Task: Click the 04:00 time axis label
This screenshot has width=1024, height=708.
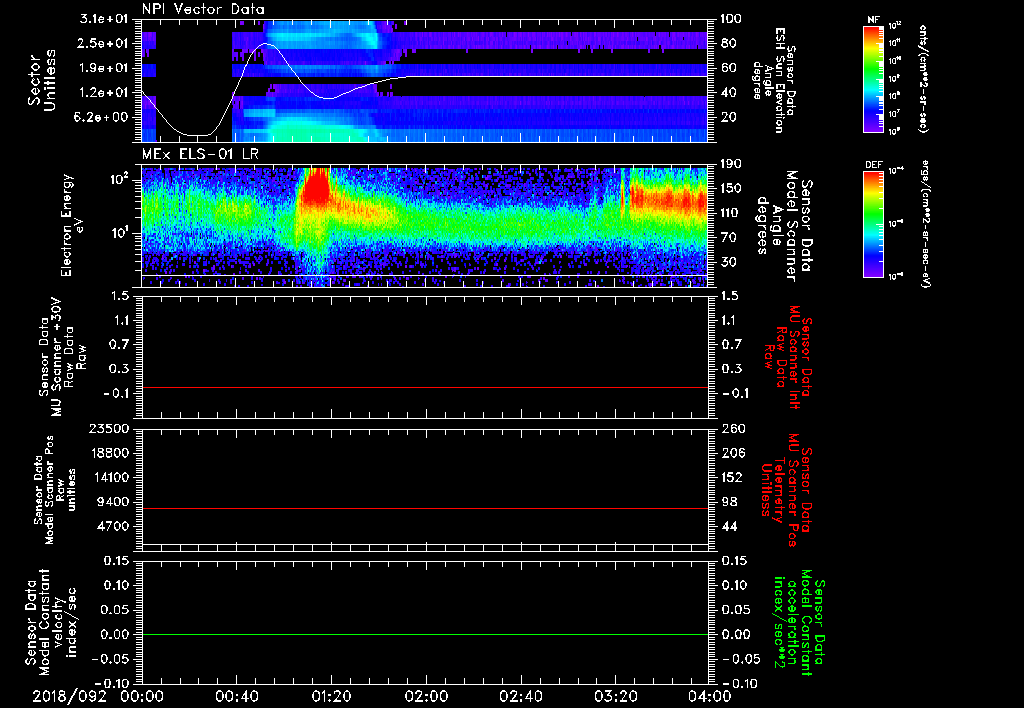Action: 710,696
